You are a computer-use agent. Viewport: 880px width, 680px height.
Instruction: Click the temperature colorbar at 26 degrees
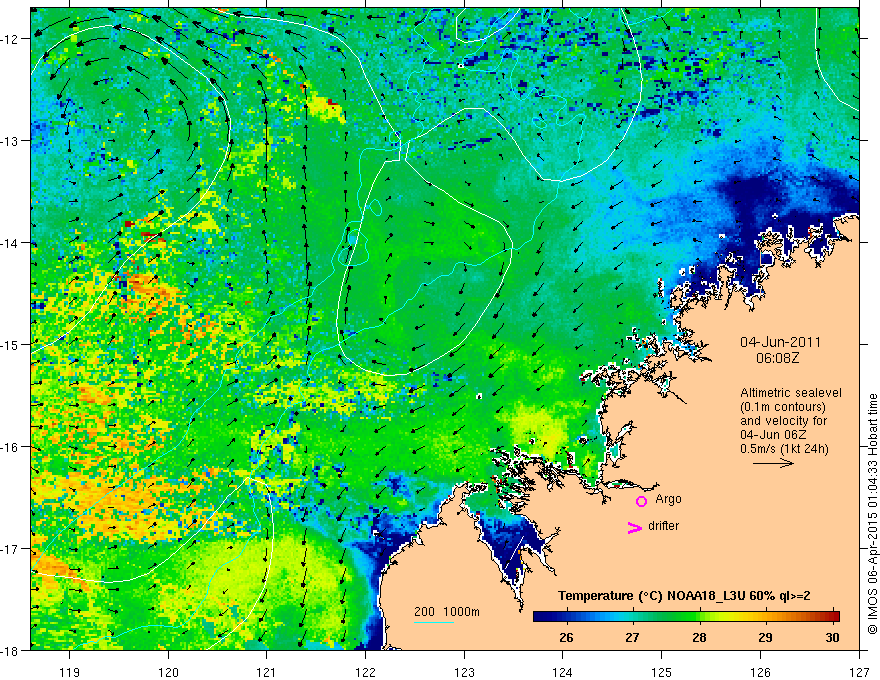point(566,617)
